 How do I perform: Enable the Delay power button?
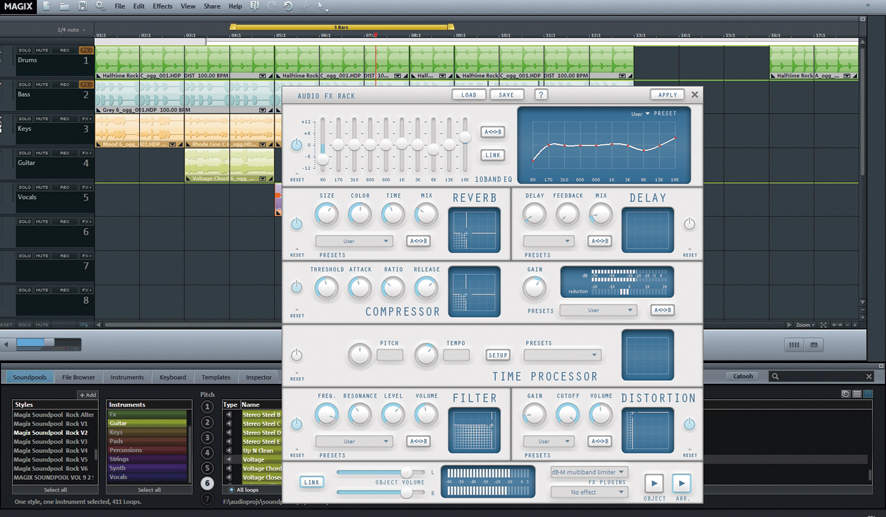(689, 224)
